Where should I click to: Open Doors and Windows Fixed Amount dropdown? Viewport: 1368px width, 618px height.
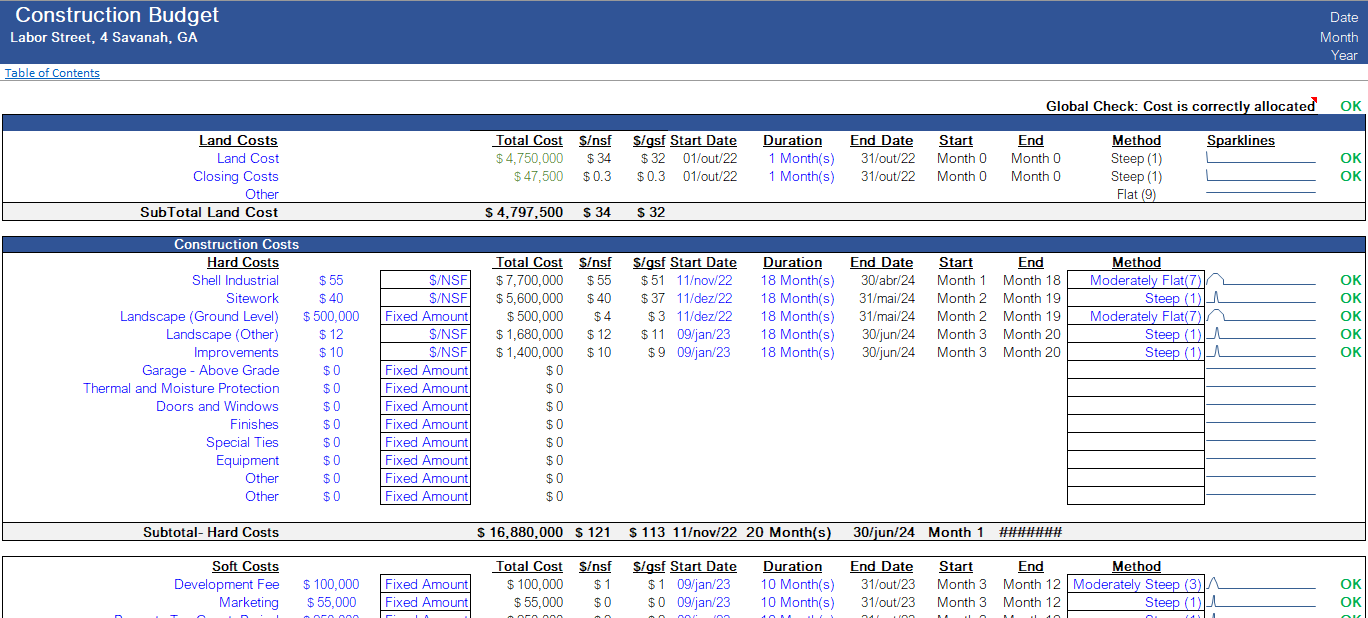425,407
